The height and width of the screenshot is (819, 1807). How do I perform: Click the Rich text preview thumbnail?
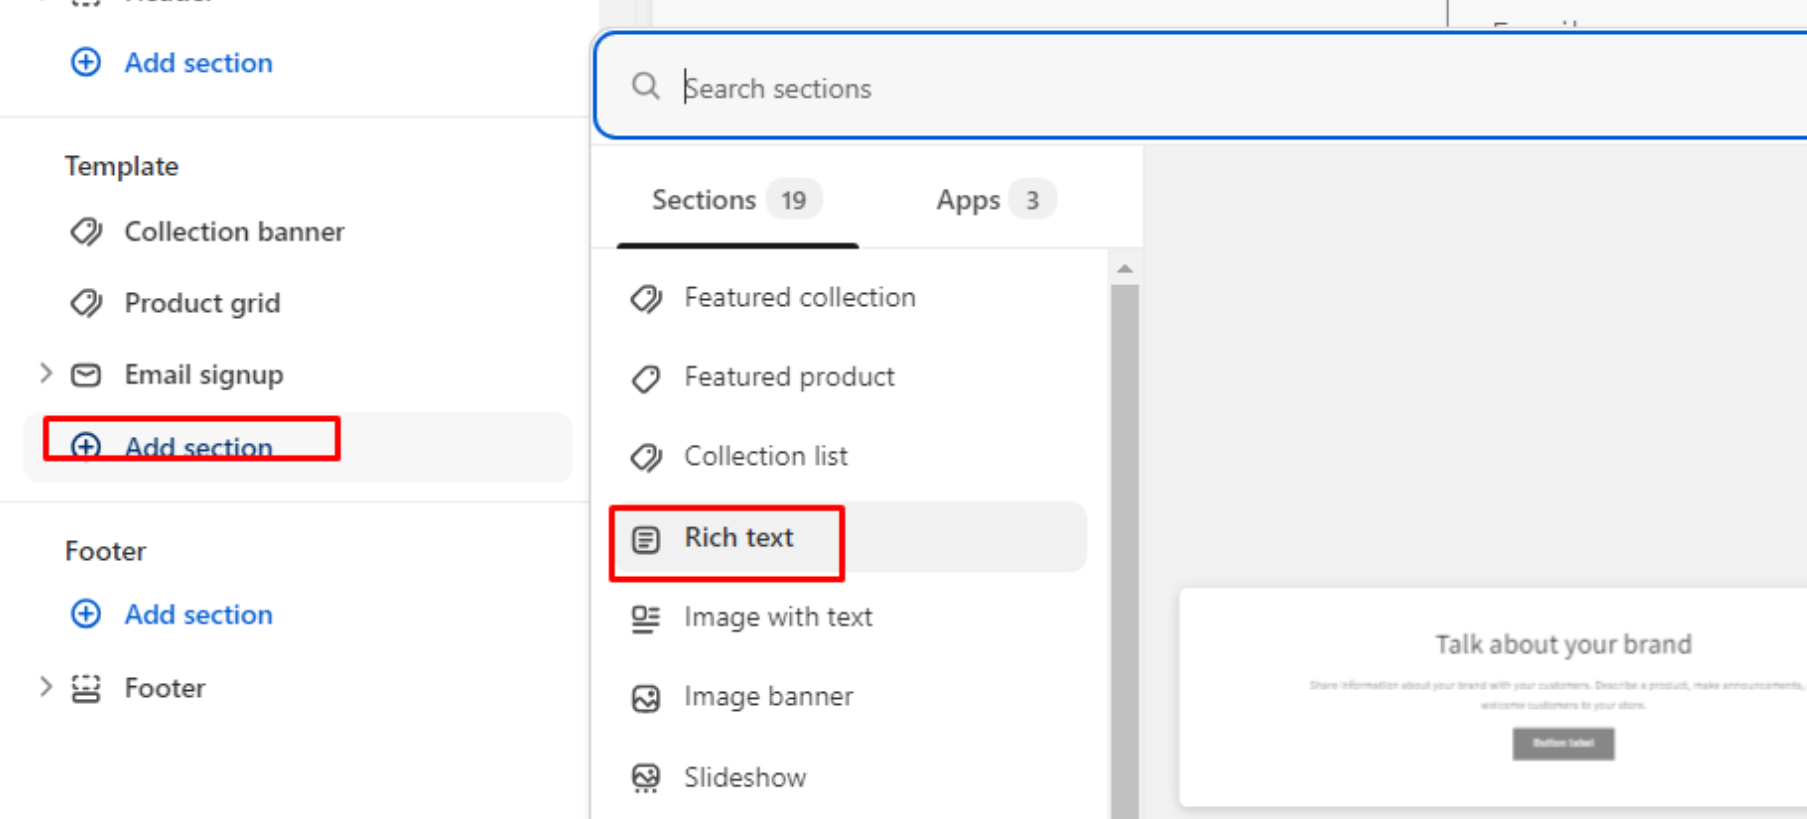coord(1493,697)
